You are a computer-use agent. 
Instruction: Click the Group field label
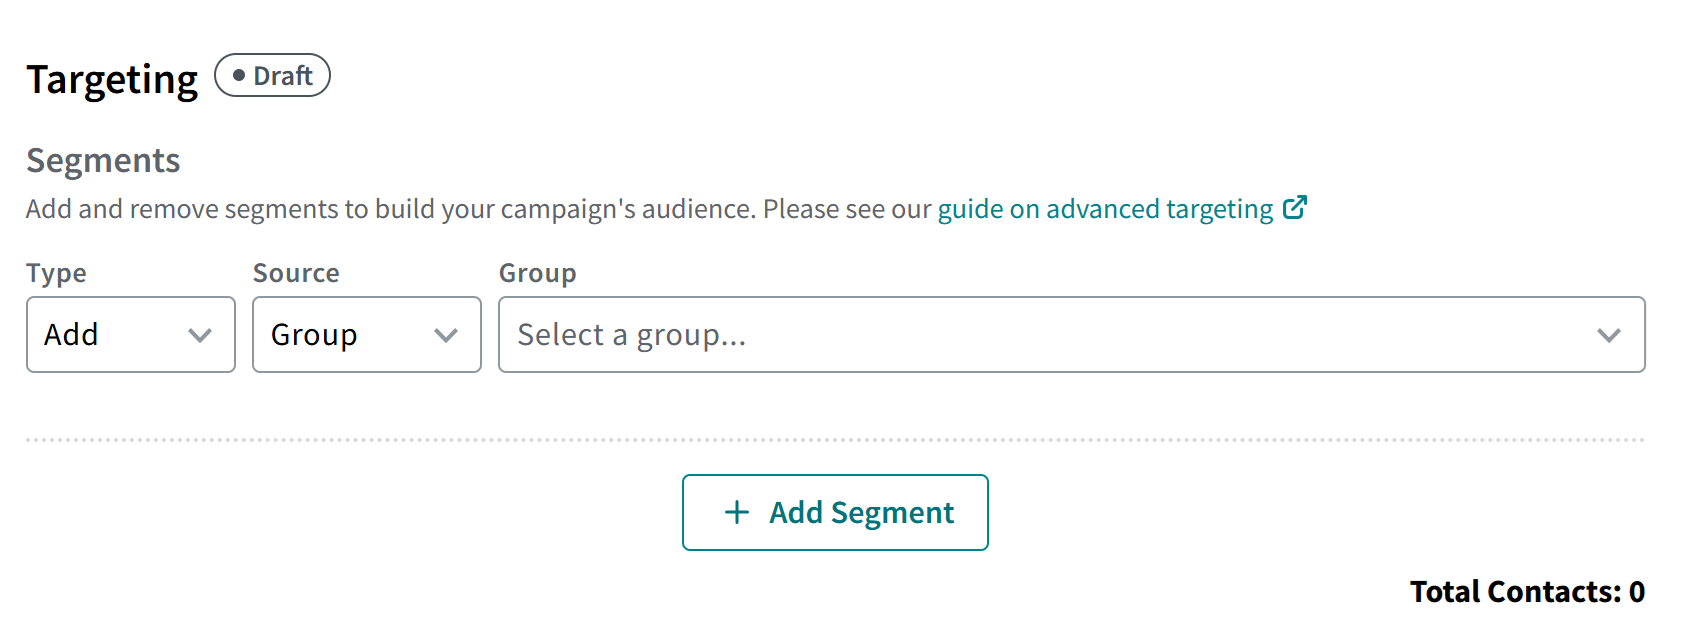click(x=537, y=273)
